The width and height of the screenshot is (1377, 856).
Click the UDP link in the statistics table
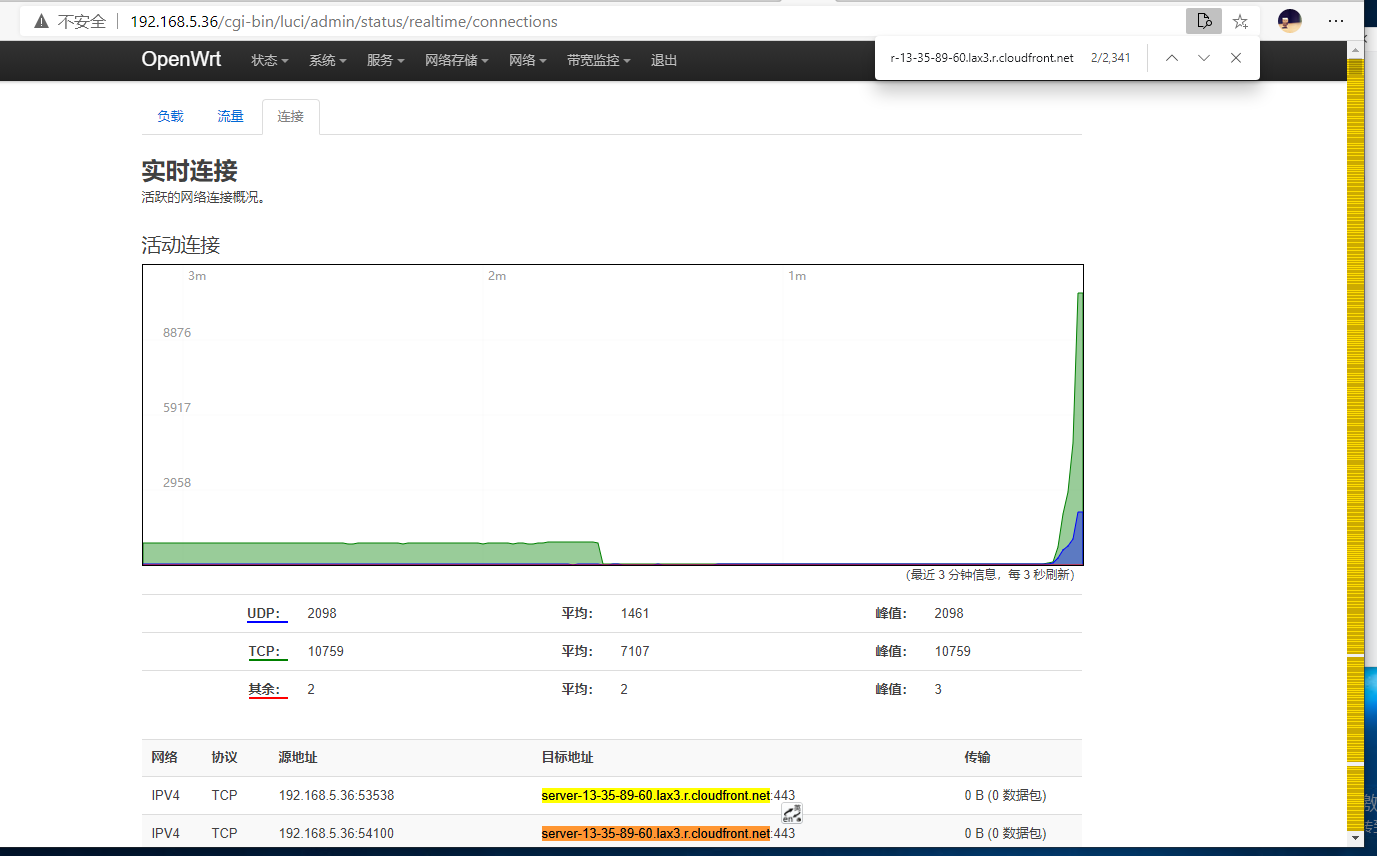tap(266, 613)
